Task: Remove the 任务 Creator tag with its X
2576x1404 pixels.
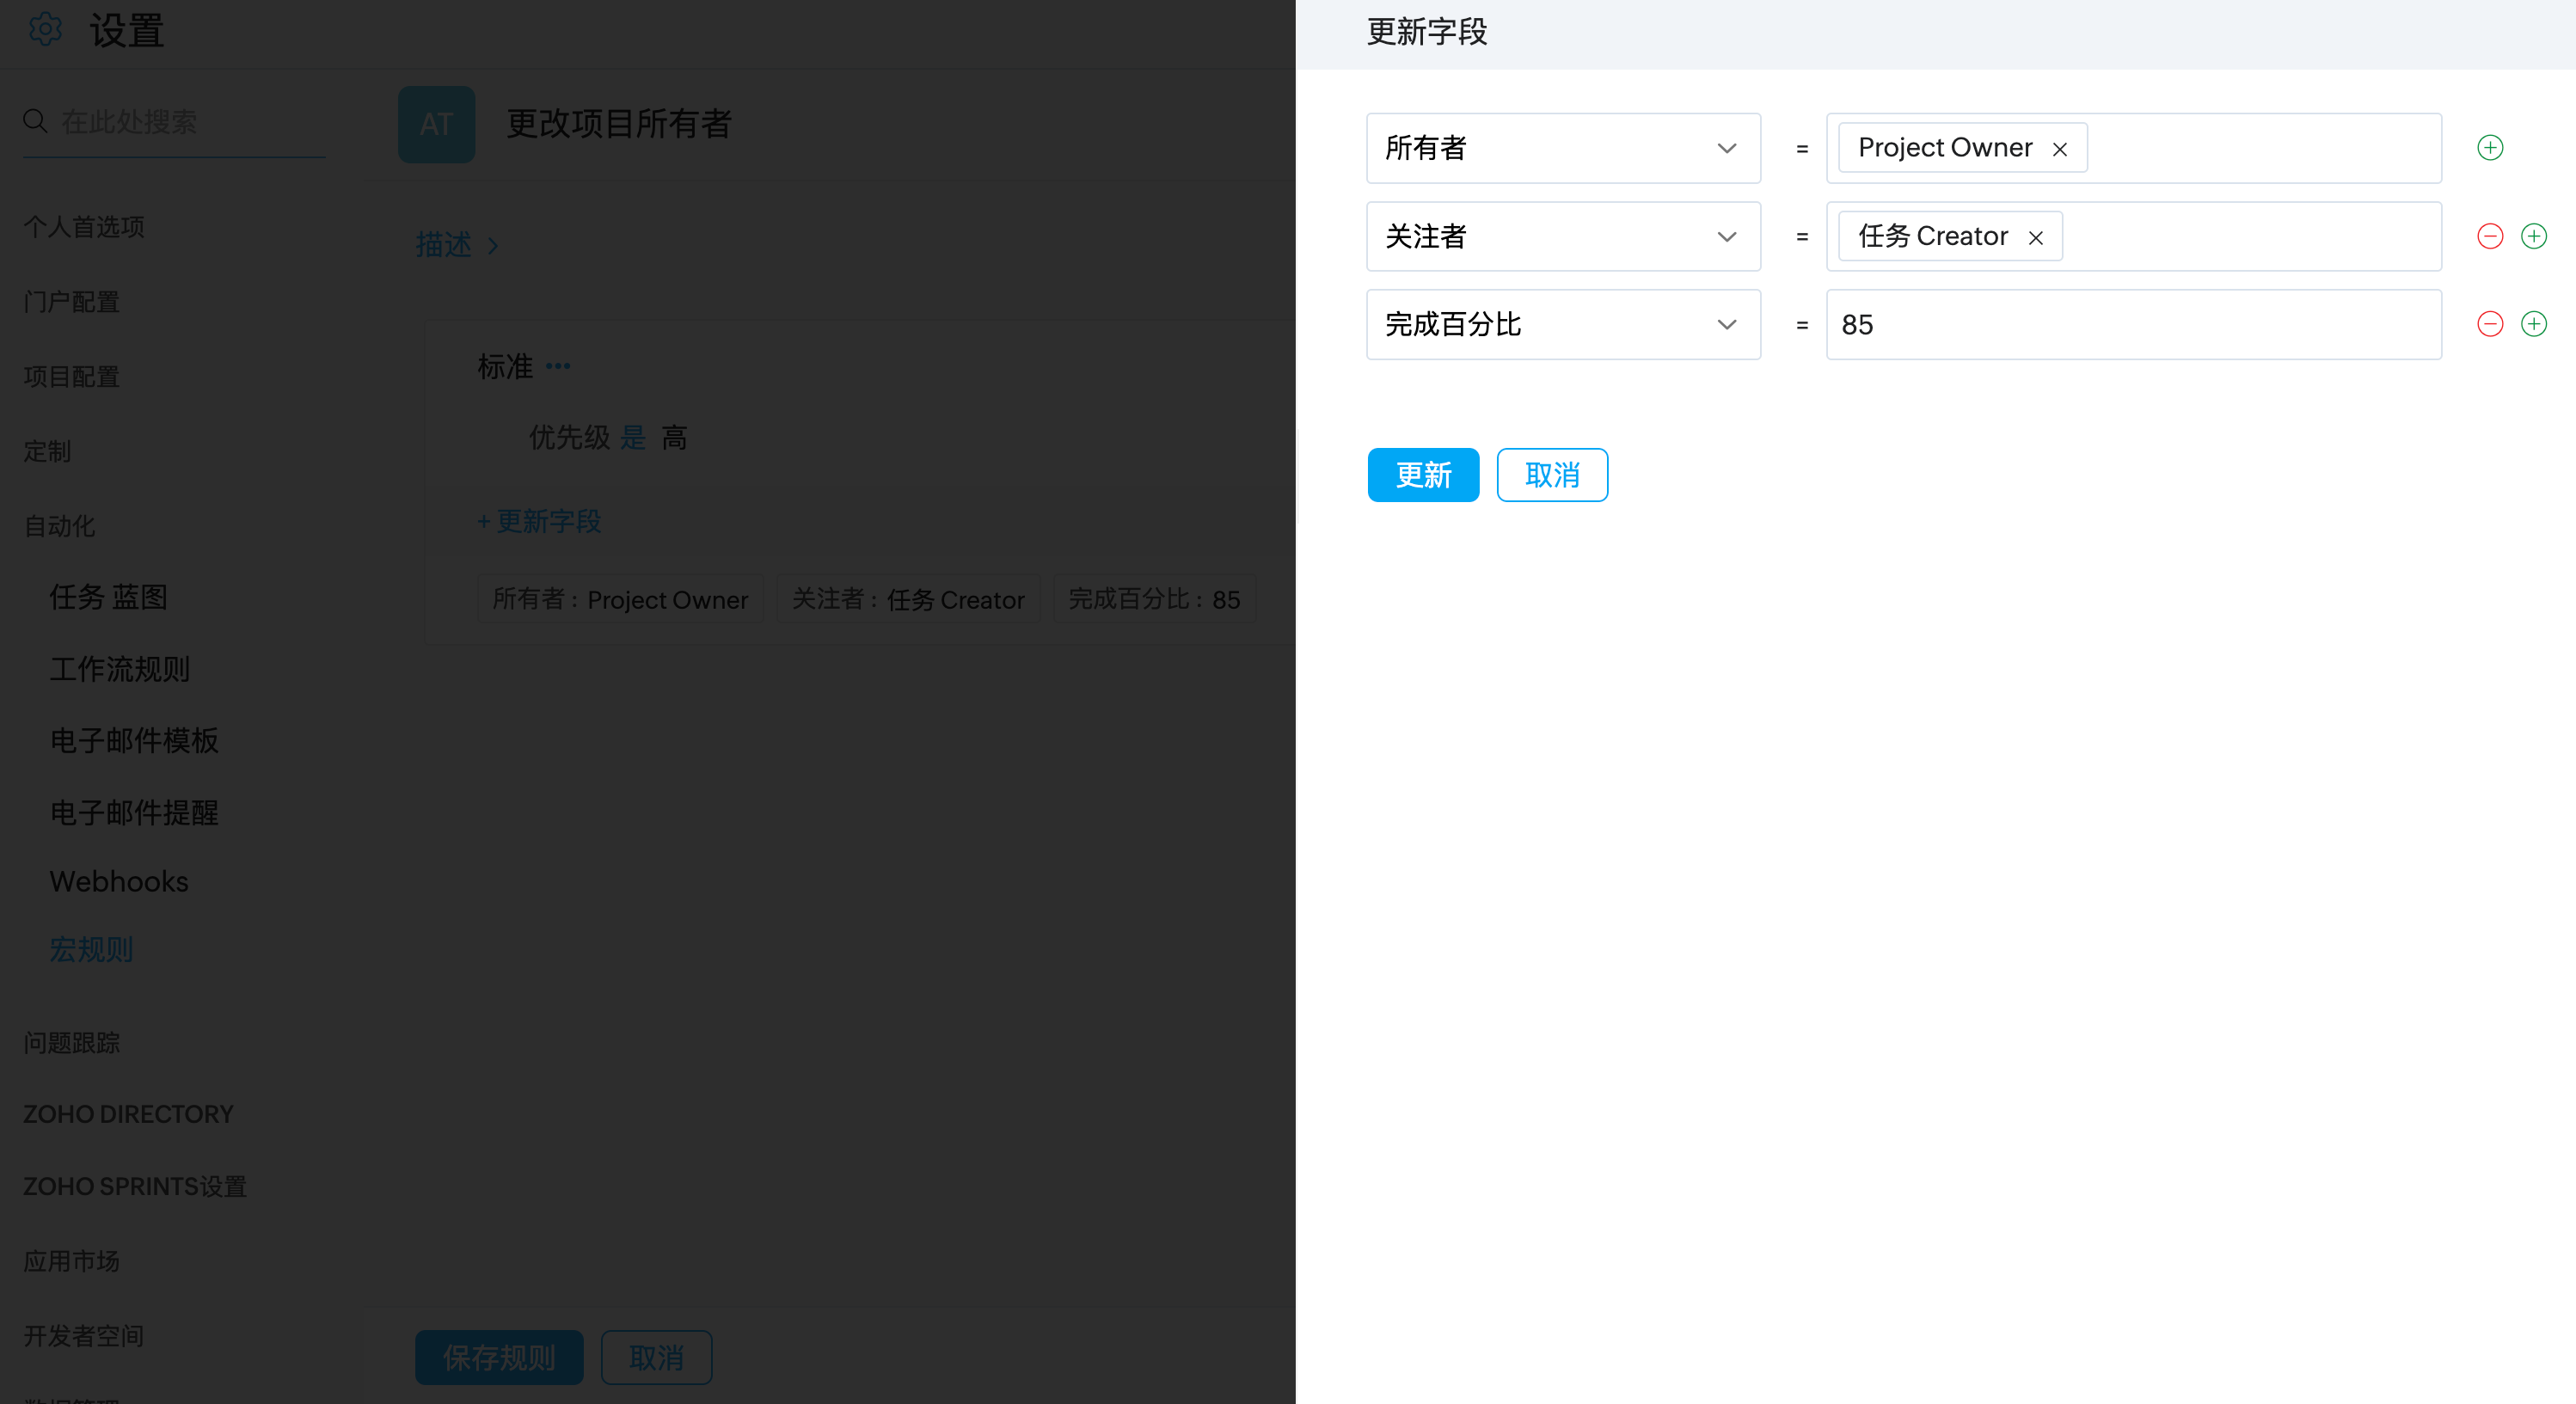Action: click(2035, 238)
